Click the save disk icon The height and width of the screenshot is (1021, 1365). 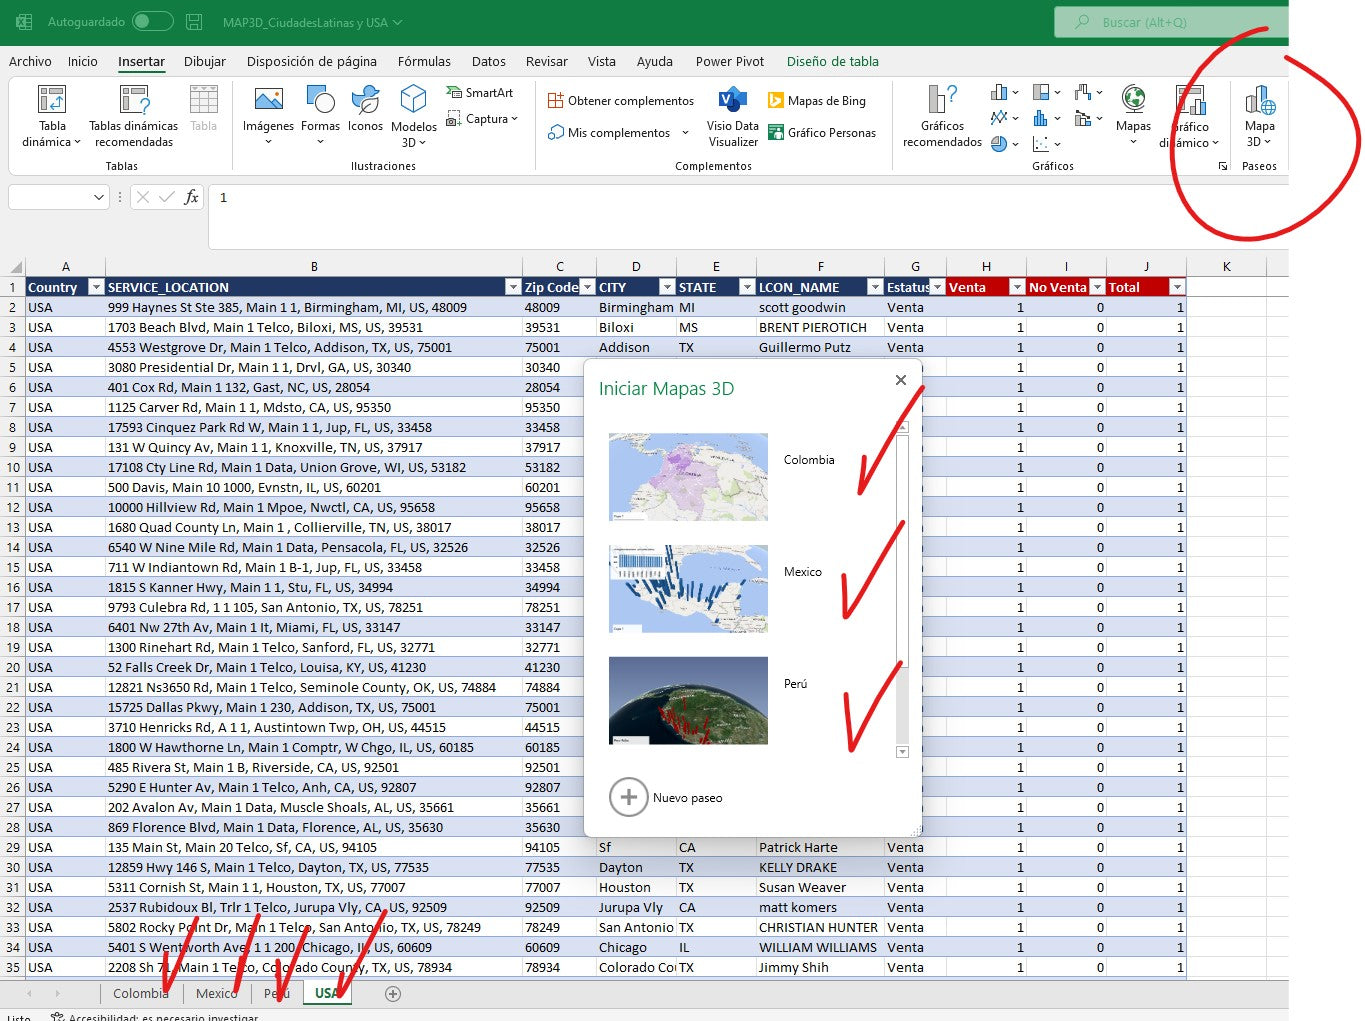(194, 22)
